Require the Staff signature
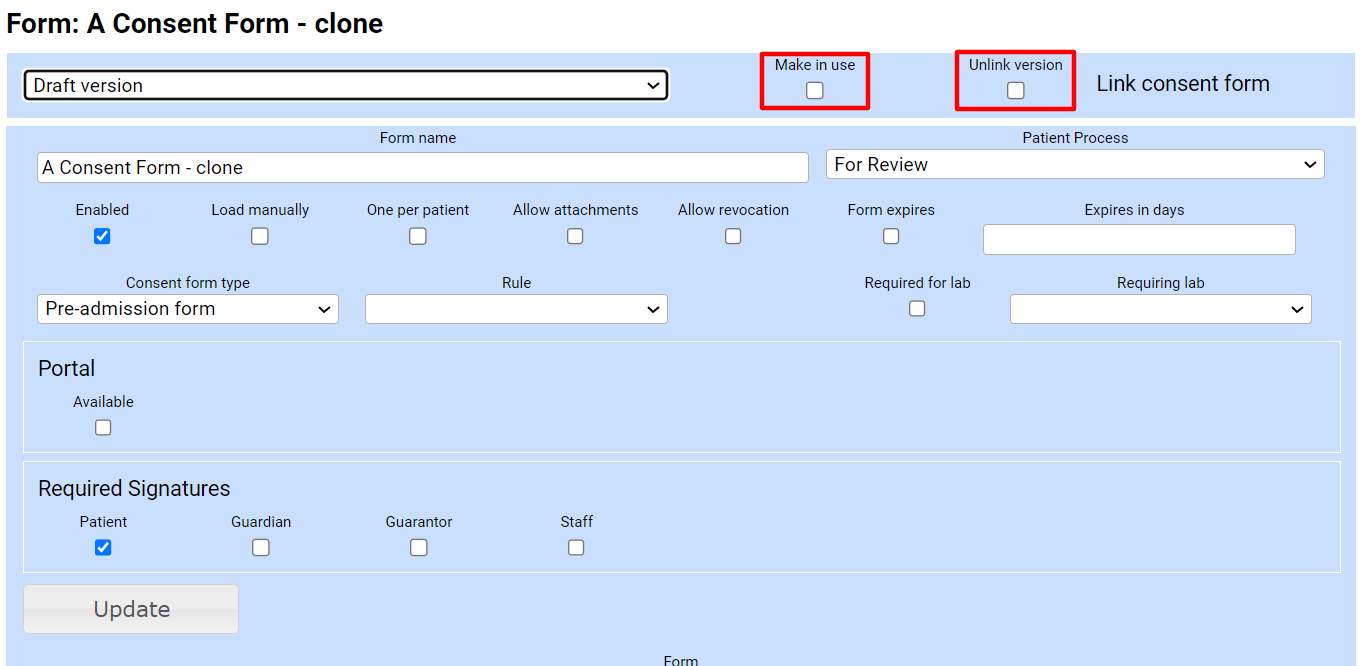 point(575,547)
